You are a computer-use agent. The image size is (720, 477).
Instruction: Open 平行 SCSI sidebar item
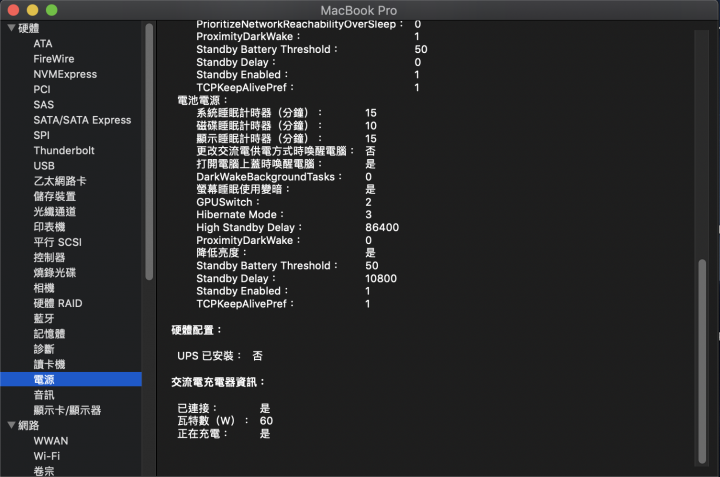pos(57,242)
